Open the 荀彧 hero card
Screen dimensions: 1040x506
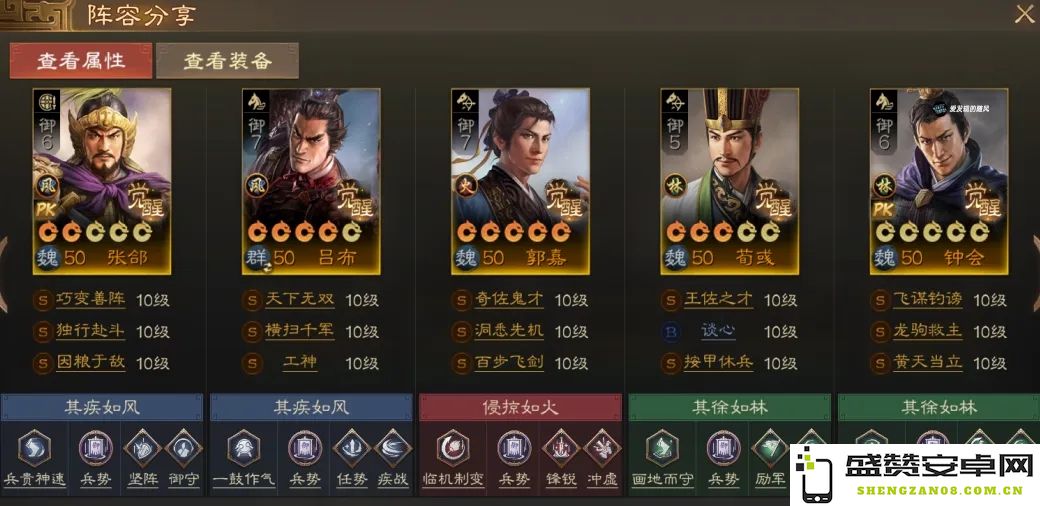(x=730, y=182)
